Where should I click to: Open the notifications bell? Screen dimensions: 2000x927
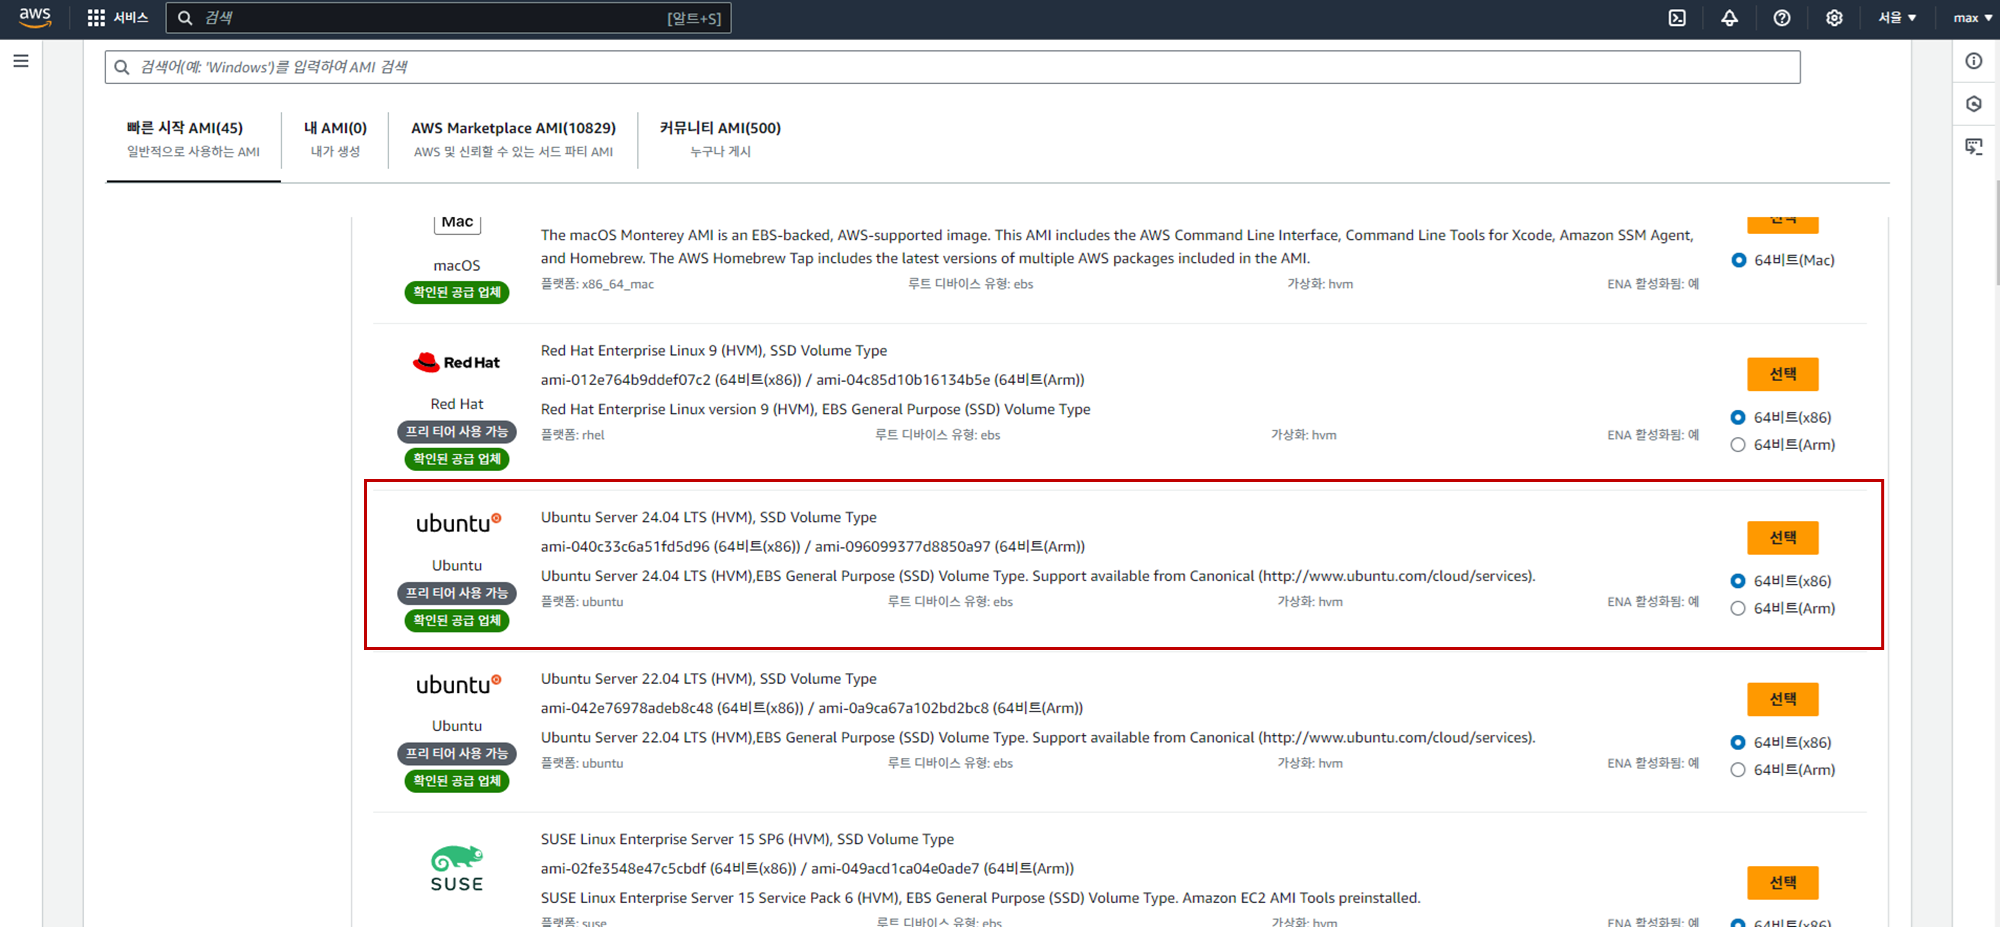pyautogui.click(x=1729, y=18)
